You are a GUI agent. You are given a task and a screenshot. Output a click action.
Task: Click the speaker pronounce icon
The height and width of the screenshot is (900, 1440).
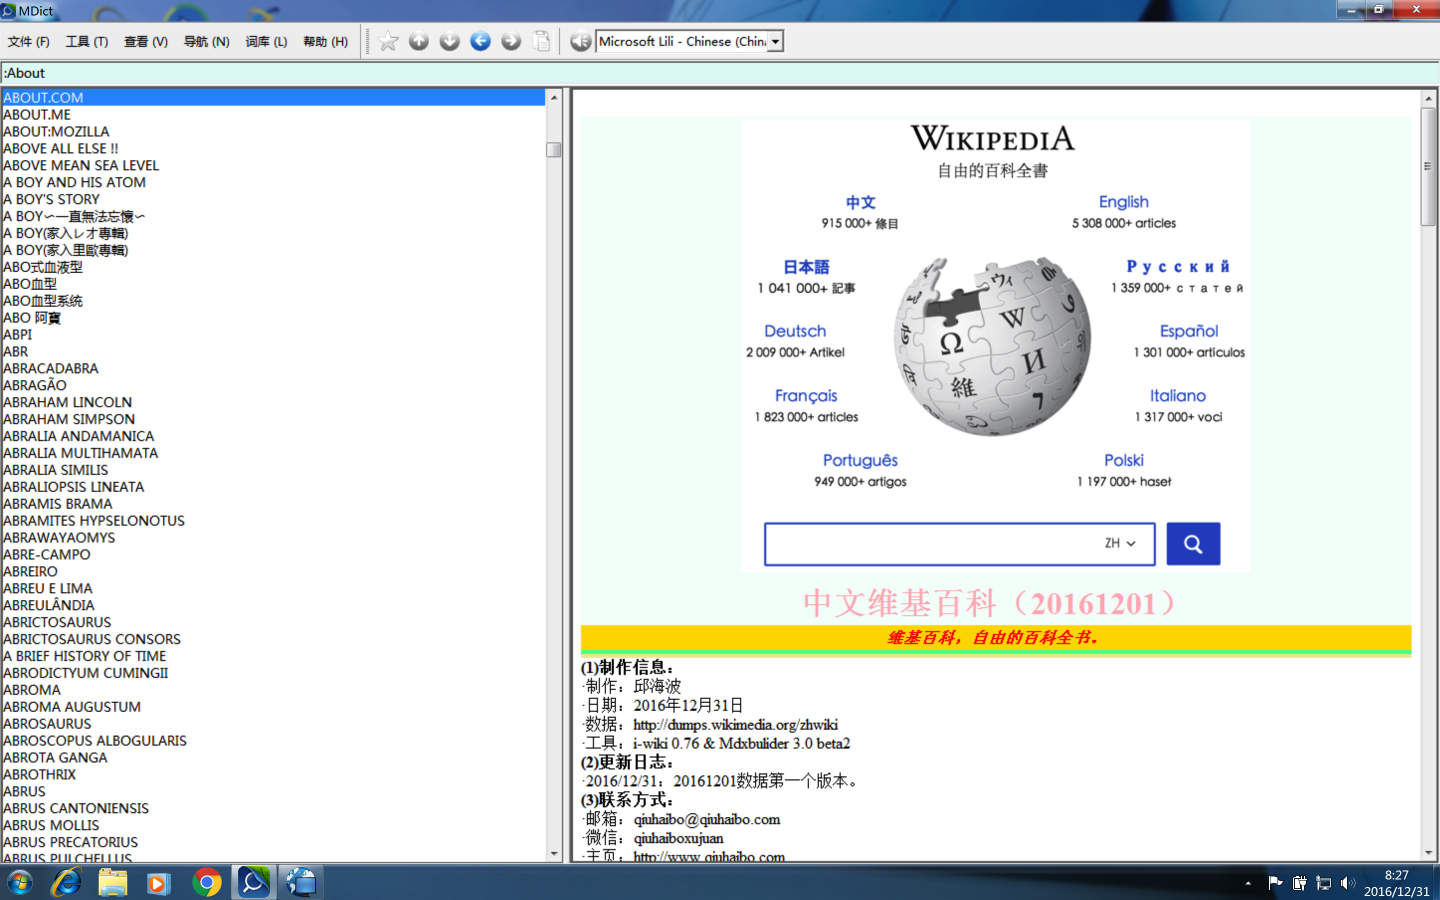pos(580,42)
